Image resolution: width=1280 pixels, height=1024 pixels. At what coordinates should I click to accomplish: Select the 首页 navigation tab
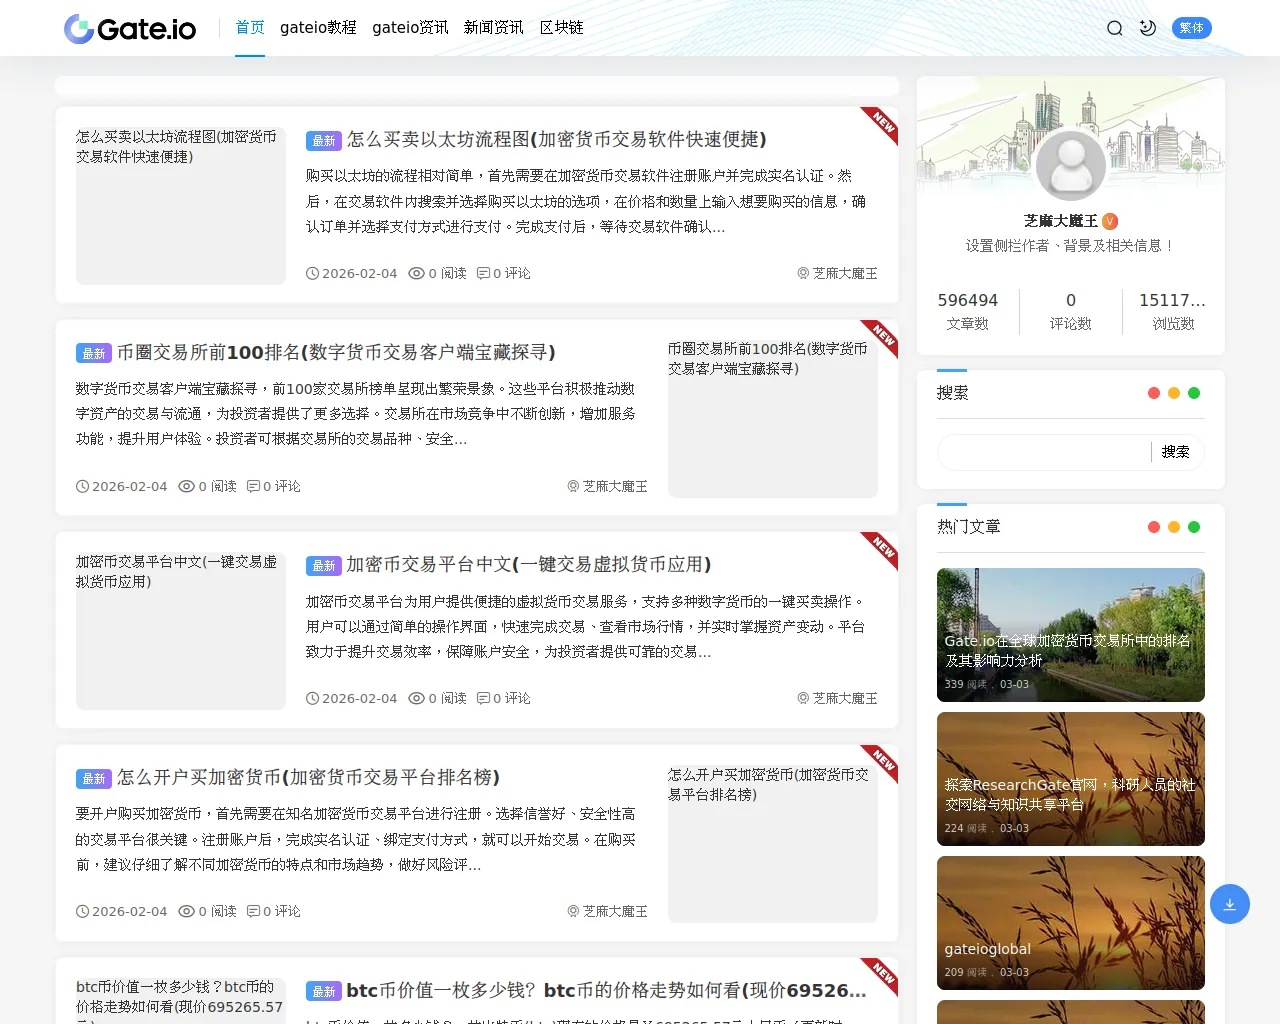(250, 28)
